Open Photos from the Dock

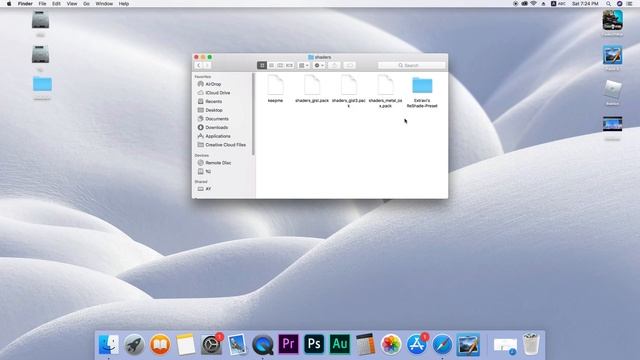(x=391, y=344)
